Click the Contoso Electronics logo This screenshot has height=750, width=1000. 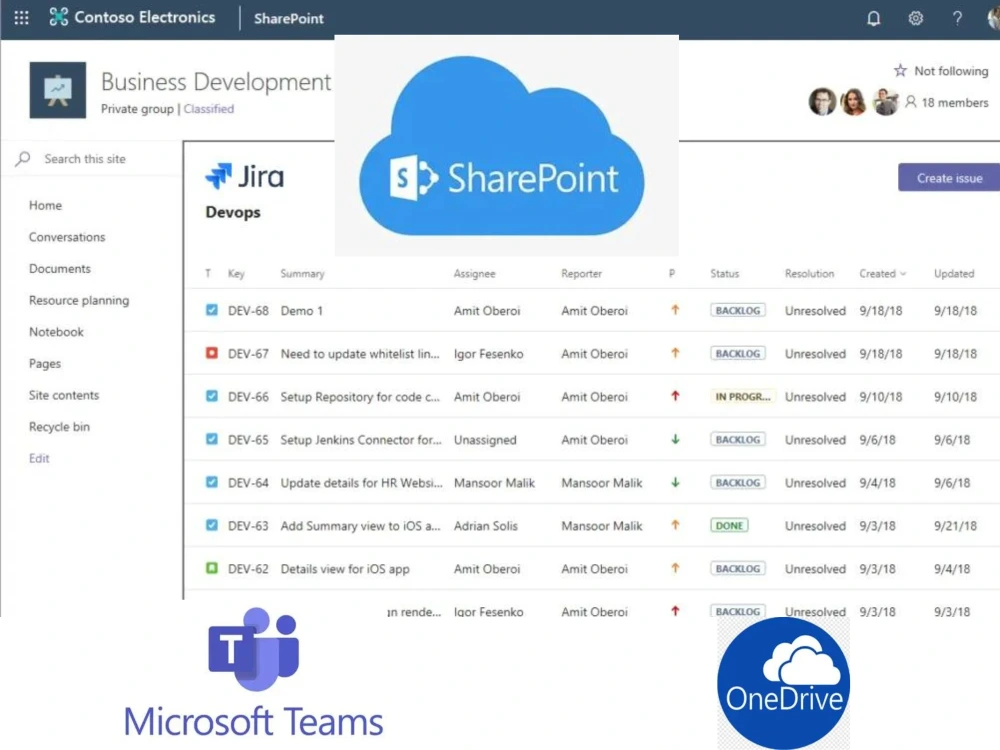tap(59, 17)
